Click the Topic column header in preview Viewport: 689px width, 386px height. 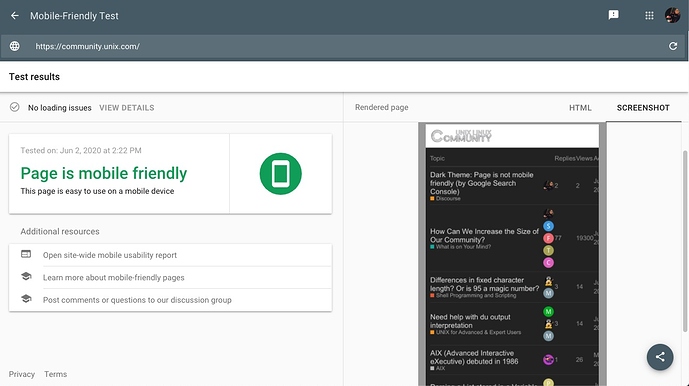point(437,158)
